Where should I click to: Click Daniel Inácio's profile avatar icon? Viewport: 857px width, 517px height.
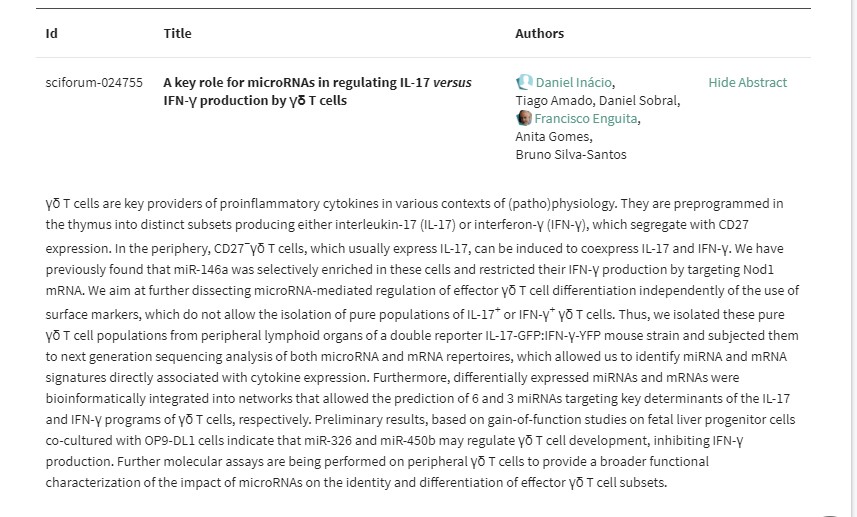coord(524,83)
